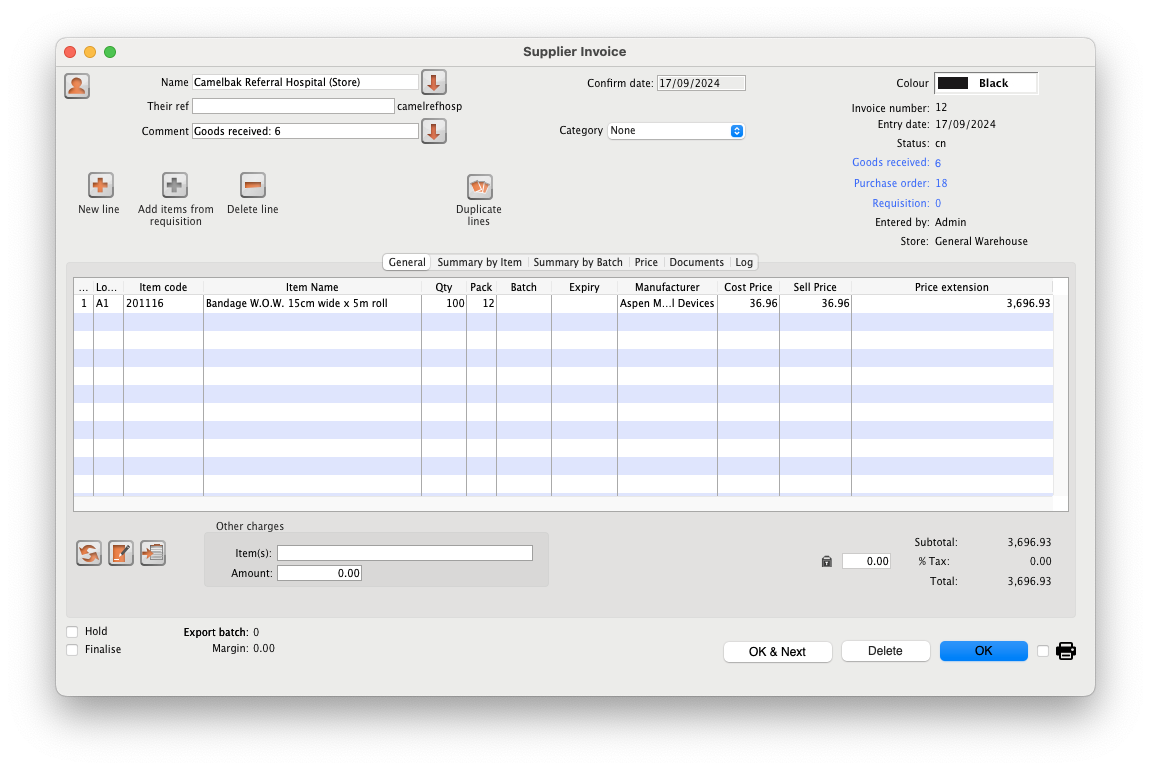The width and height of the screenshot is (1151, 770).
Task: Click the Duplicate lines icon
Action: coord(479,187)
